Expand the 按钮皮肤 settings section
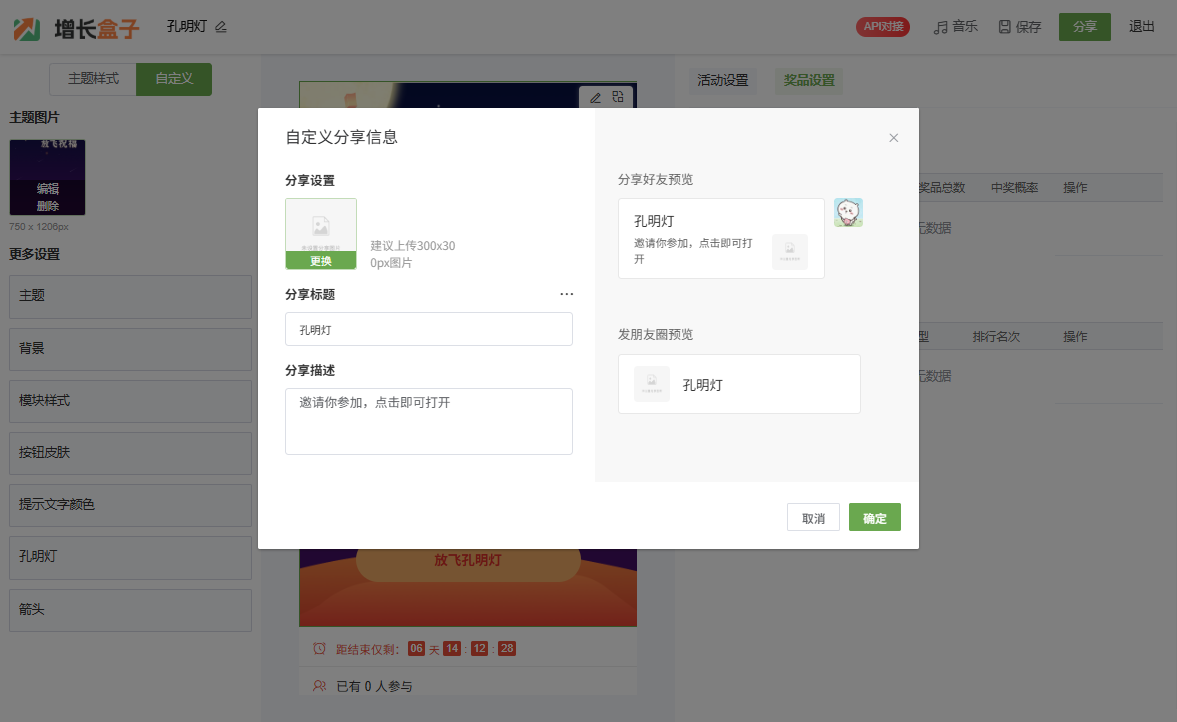 coord(130,453)
